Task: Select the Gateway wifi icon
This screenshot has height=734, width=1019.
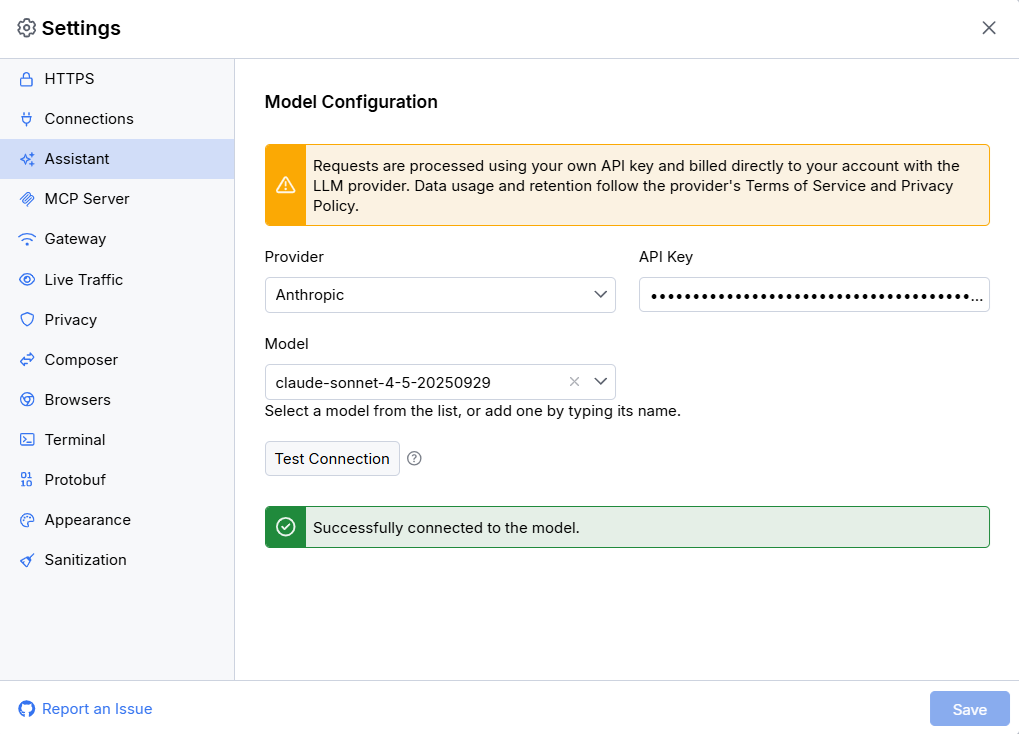Action: [25, 238]
